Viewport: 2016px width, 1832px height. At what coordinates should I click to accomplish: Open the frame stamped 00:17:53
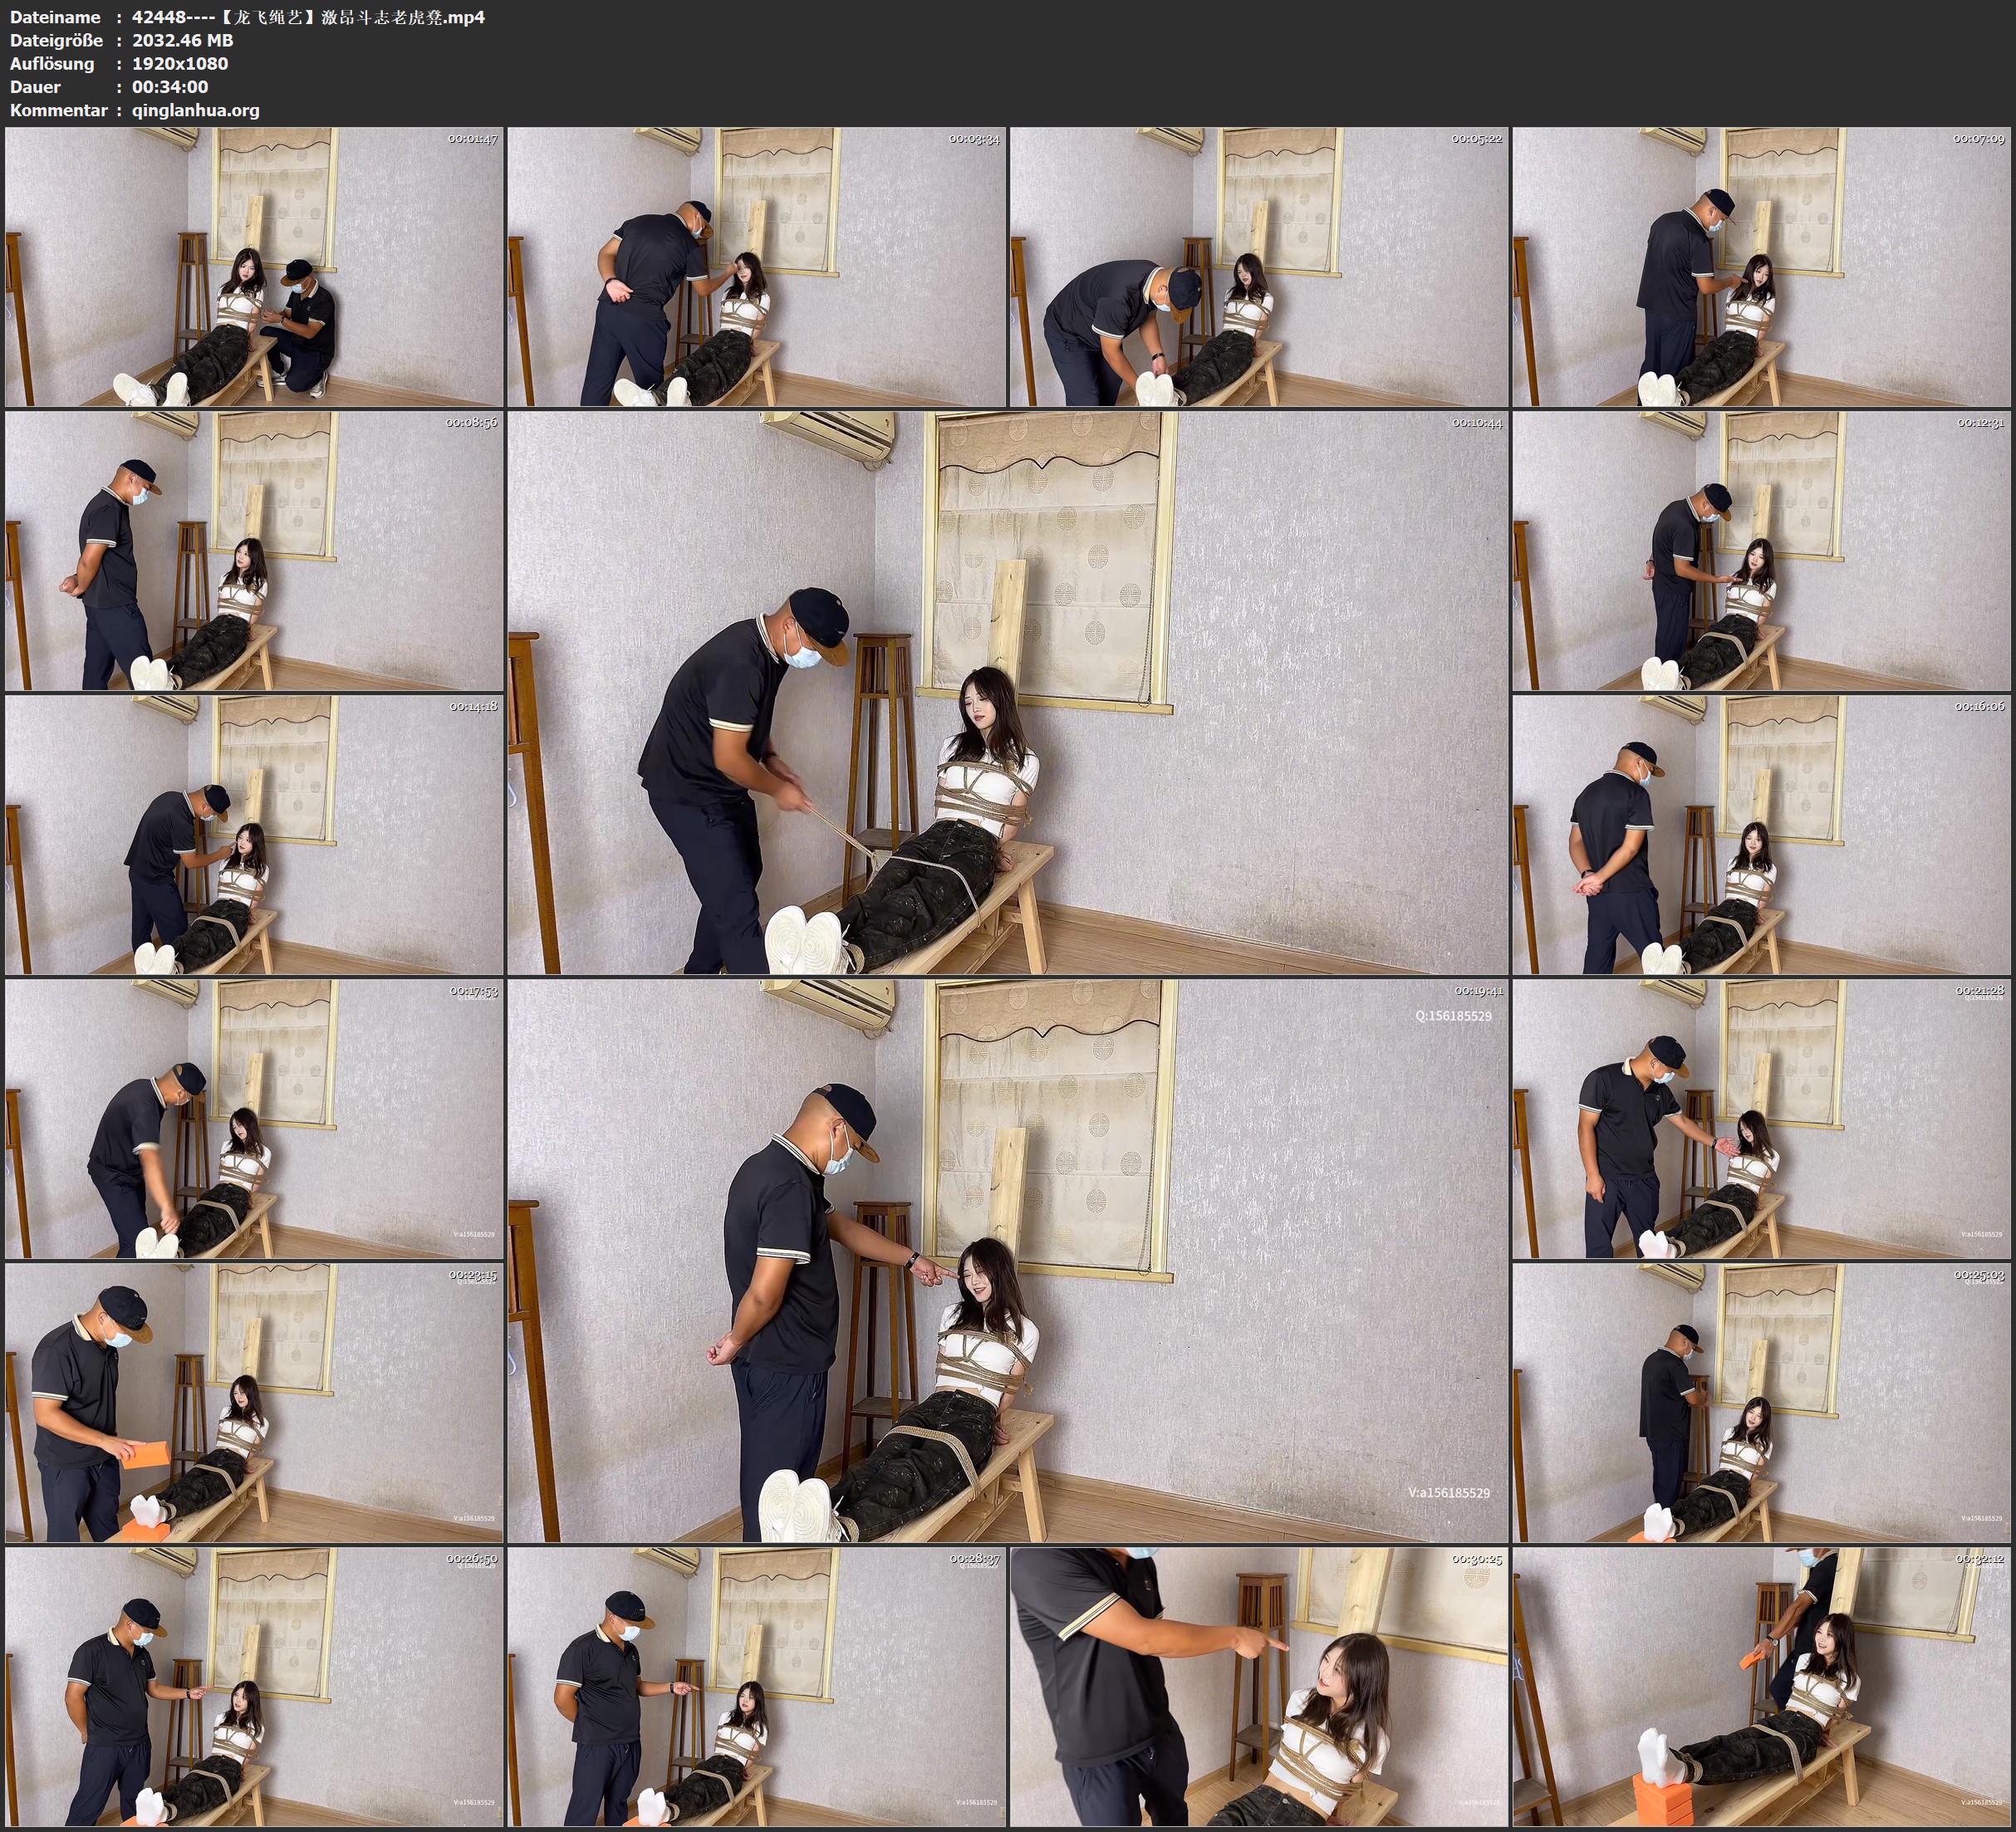point(254,1119)
